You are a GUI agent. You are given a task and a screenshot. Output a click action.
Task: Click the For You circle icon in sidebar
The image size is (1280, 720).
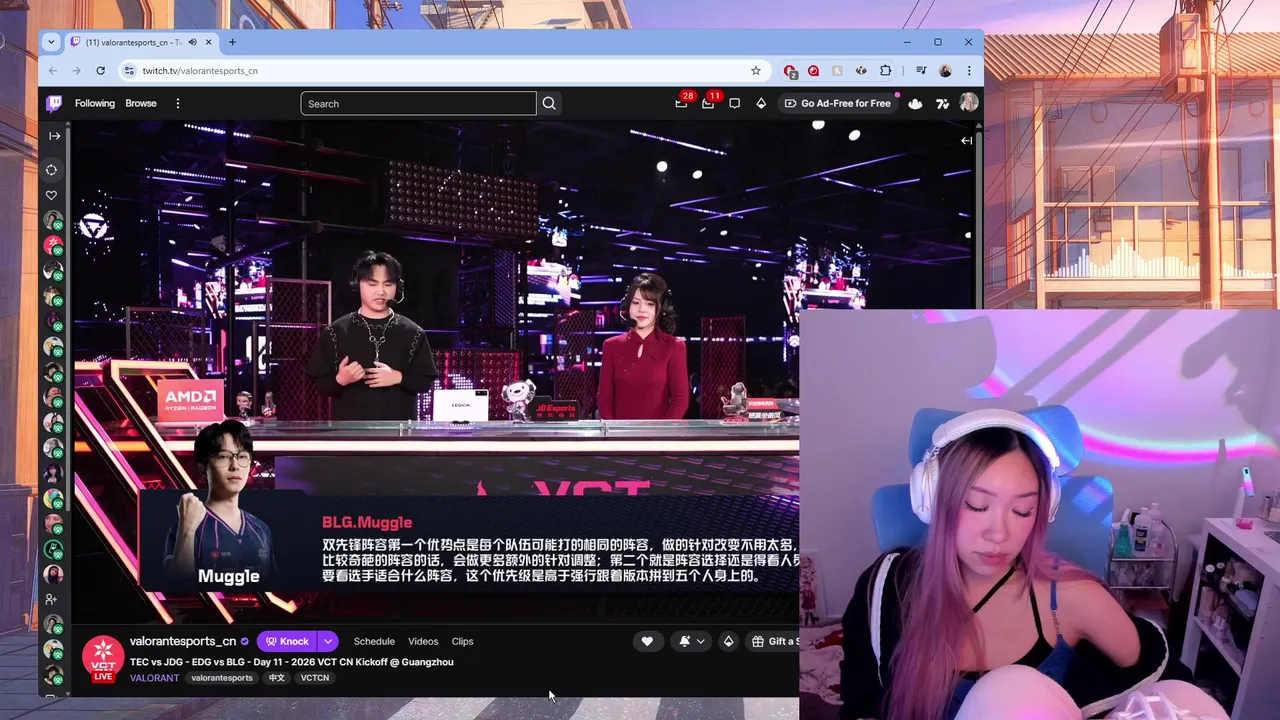click(x=52, y=170)
